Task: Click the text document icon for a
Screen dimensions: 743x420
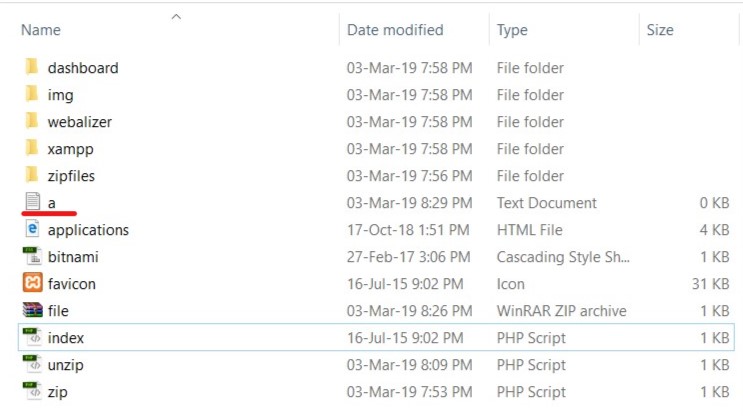Action: [31, 203]
